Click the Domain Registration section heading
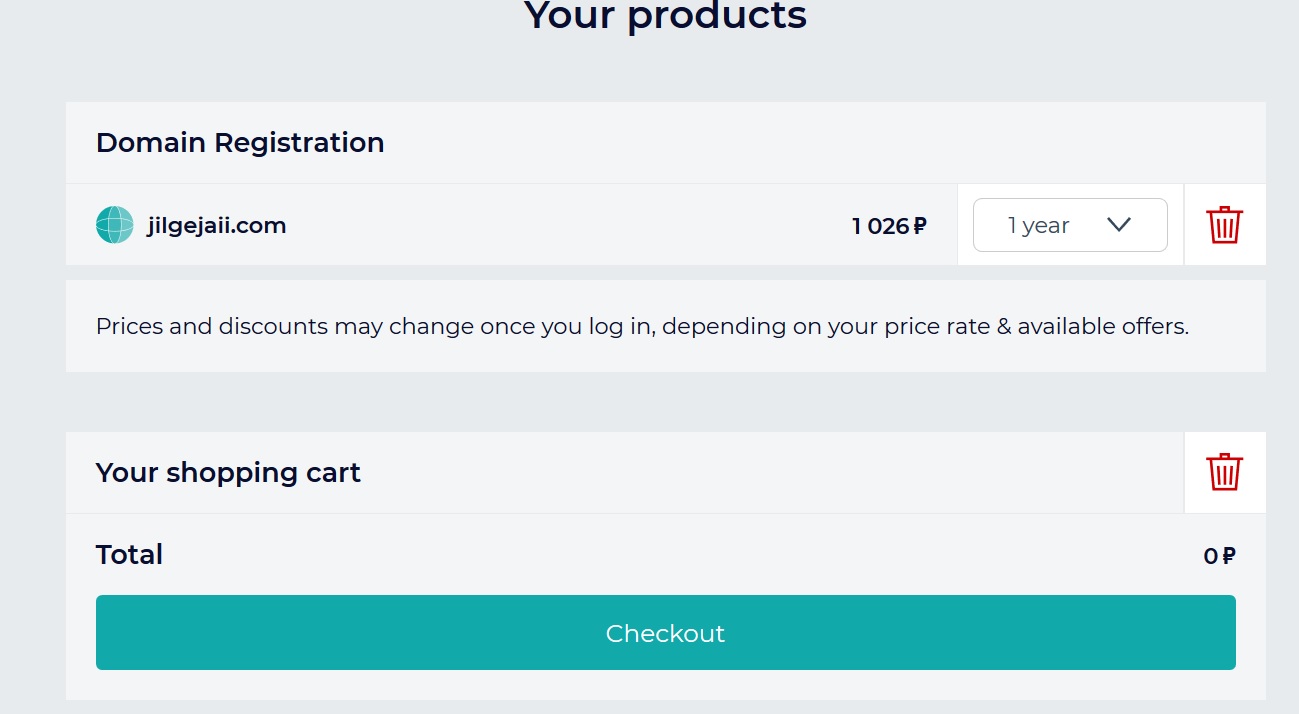The image size is (1299, 714). point(240,142)
